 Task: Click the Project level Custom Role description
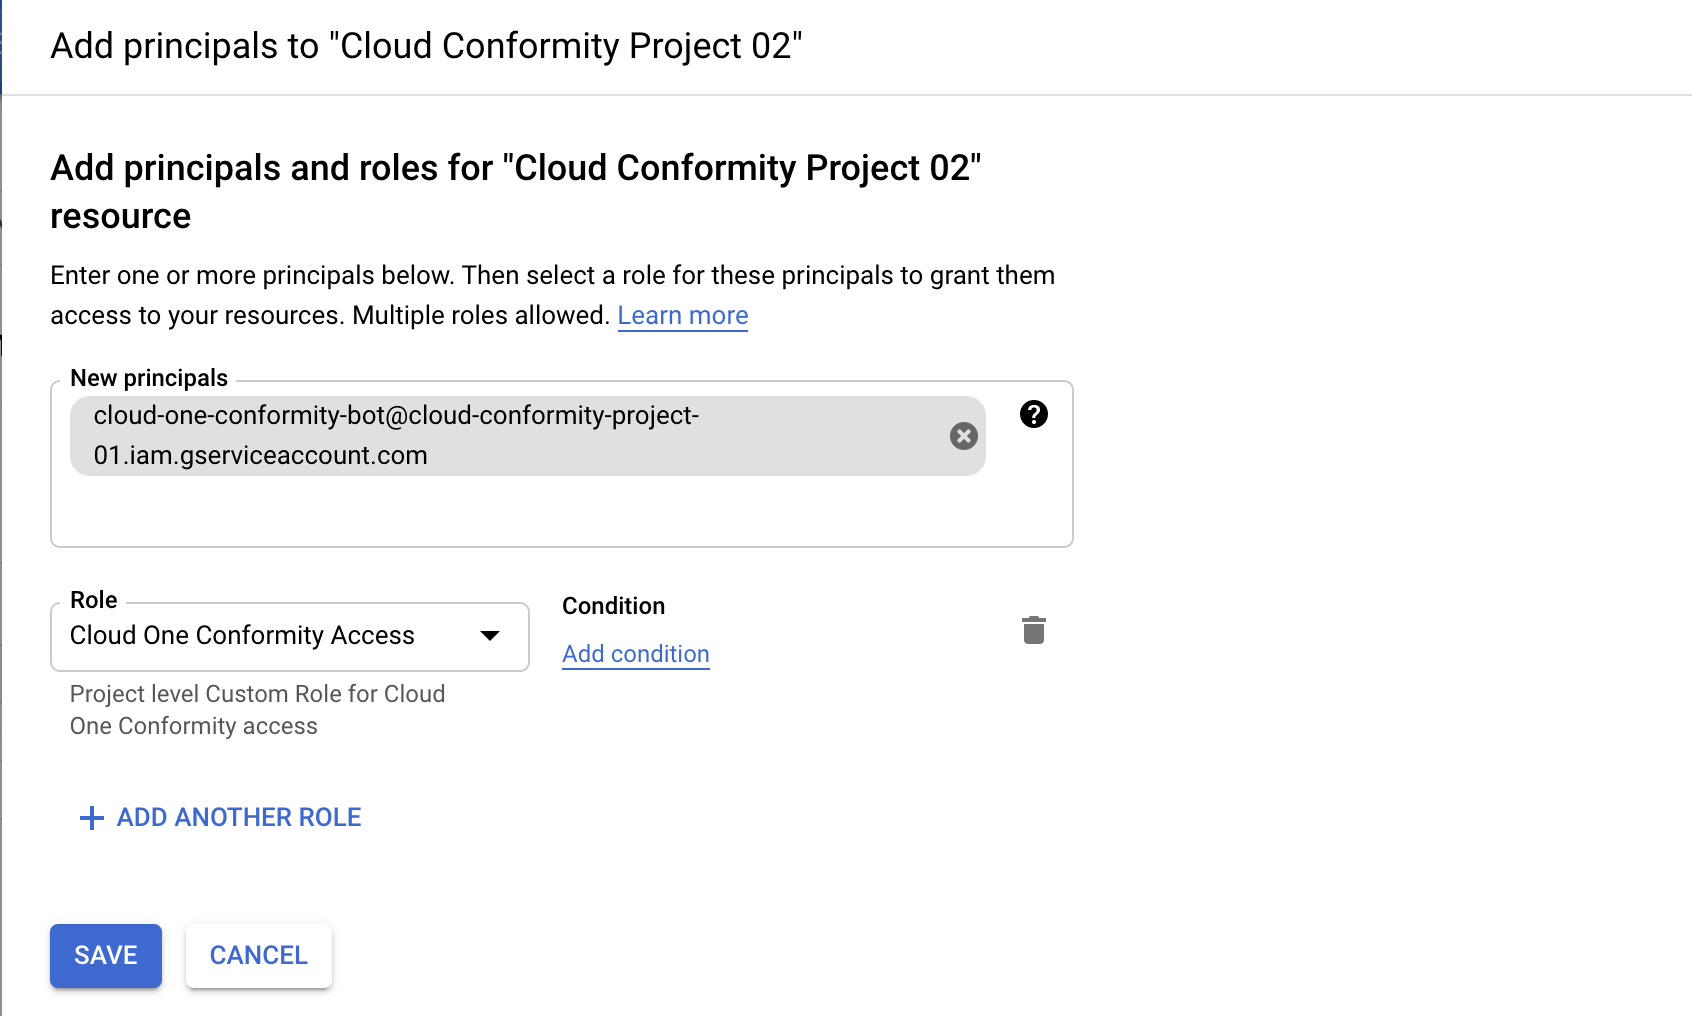point(257,710)
